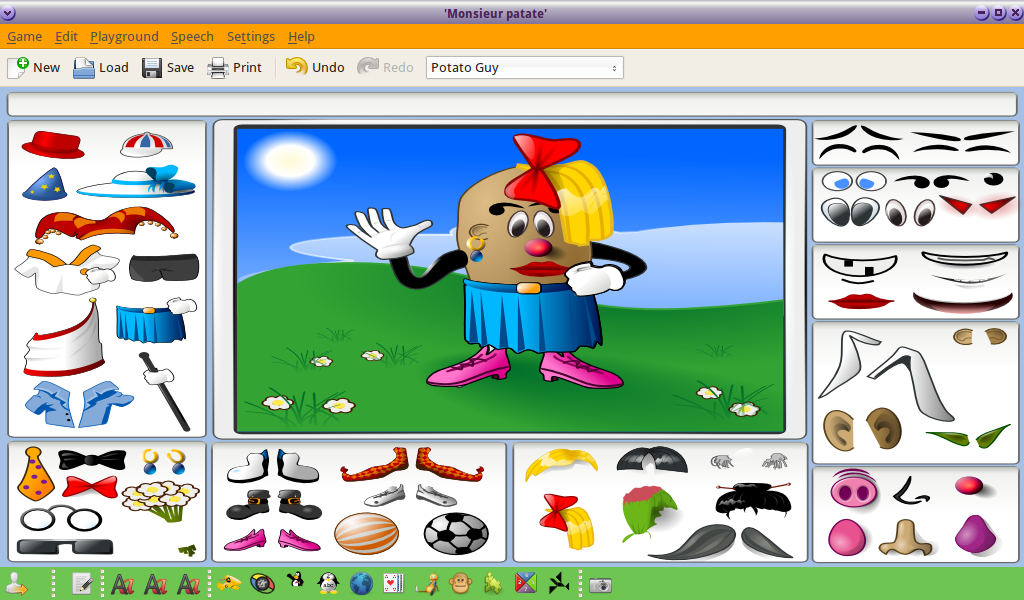Open the Playground menu

click(124, 37)
